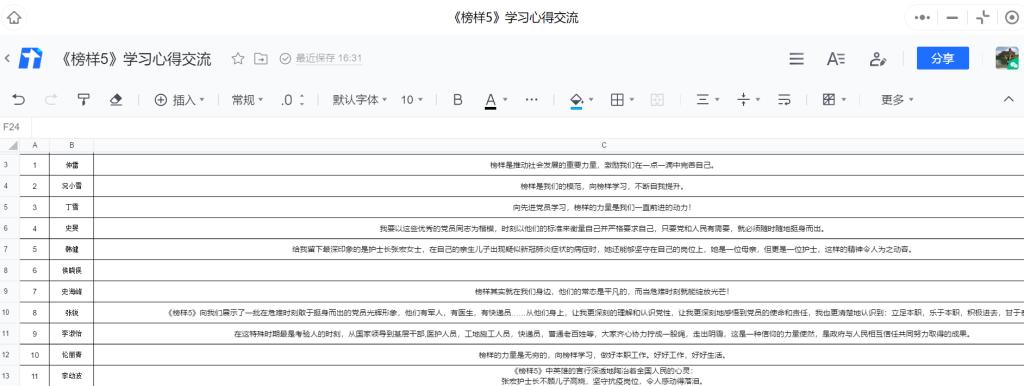
Task: Click the undo arrow icon
Action: coord(19,99)
